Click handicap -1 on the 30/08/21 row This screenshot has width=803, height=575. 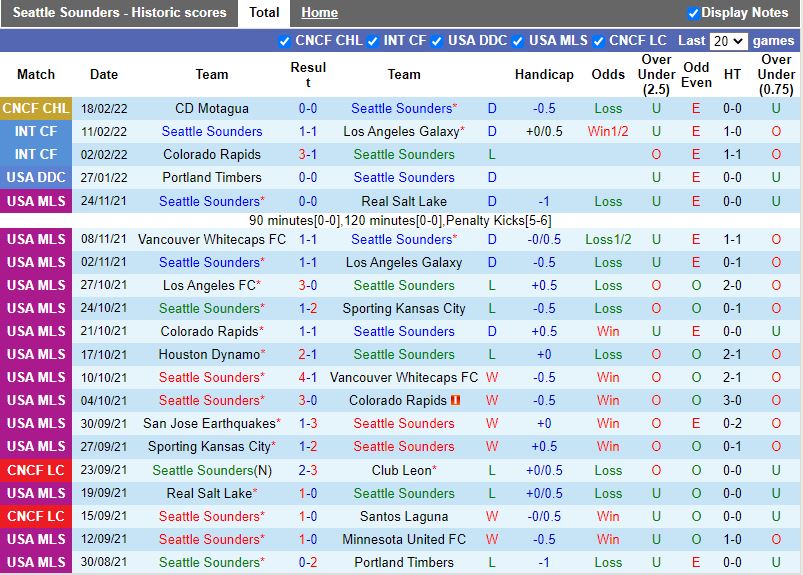[544, 562]
